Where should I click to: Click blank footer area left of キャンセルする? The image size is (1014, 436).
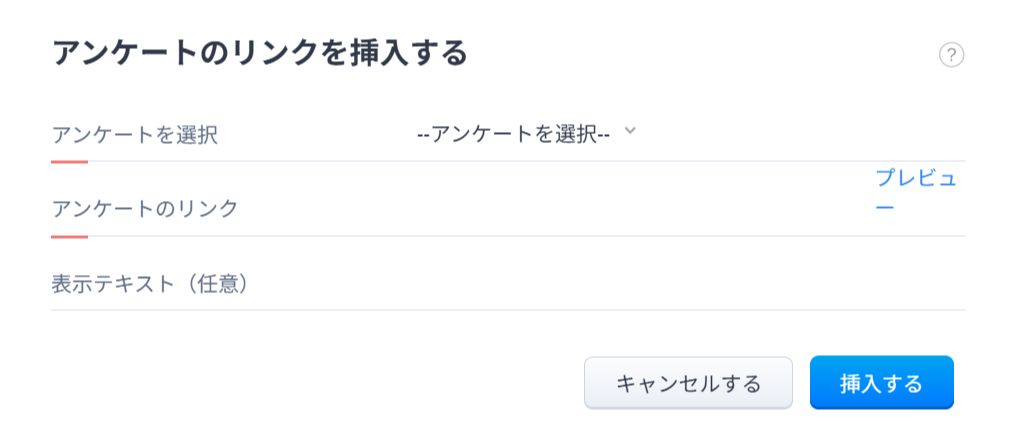[300, 383]
